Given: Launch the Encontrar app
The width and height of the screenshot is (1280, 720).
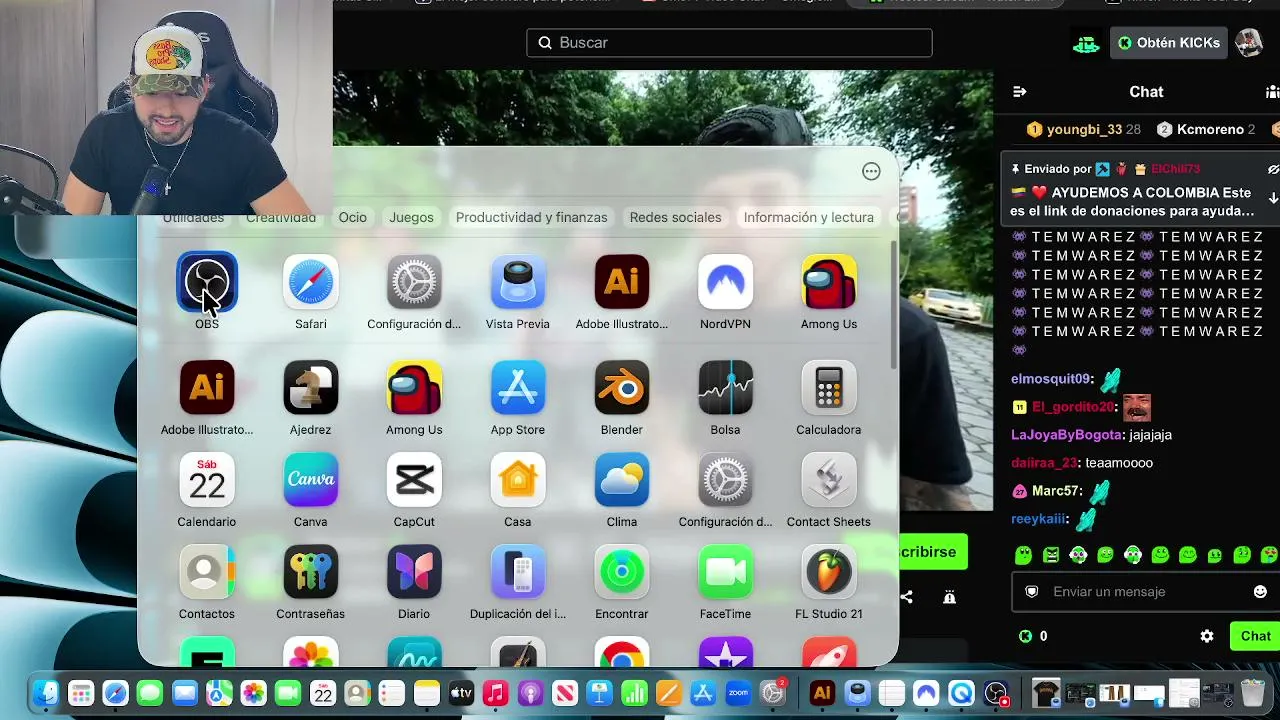Looking at the screenshot, I should point(622,572).
